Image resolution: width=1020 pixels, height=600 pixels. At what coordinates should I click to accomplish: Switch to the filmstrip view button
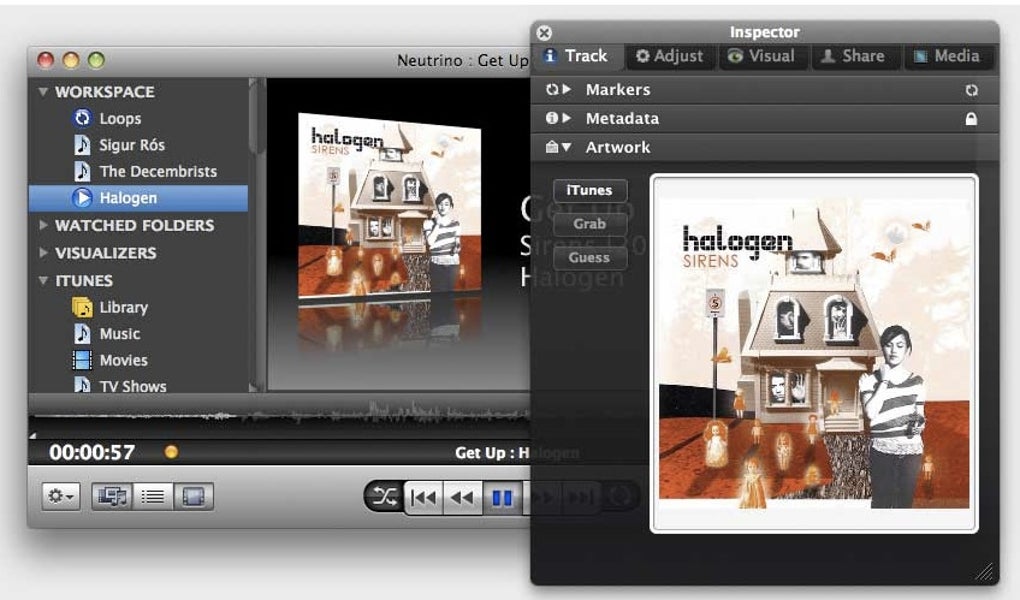pyautogui.click(x=193, y=497)
